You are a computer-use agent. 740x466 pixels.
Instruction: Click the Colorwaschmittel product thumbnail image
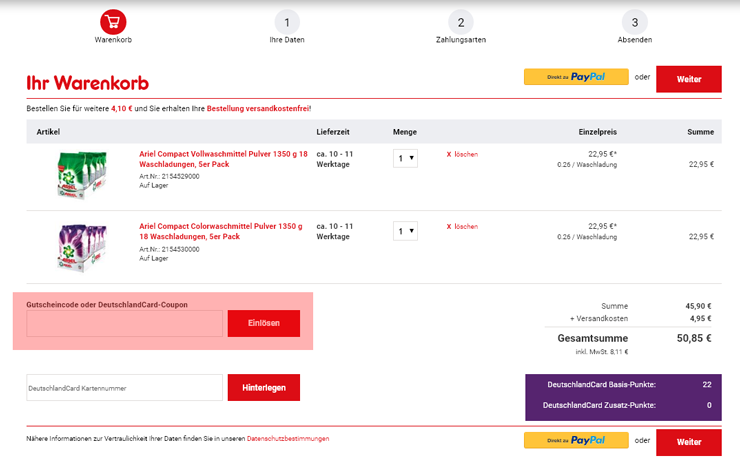click(82, 248)
